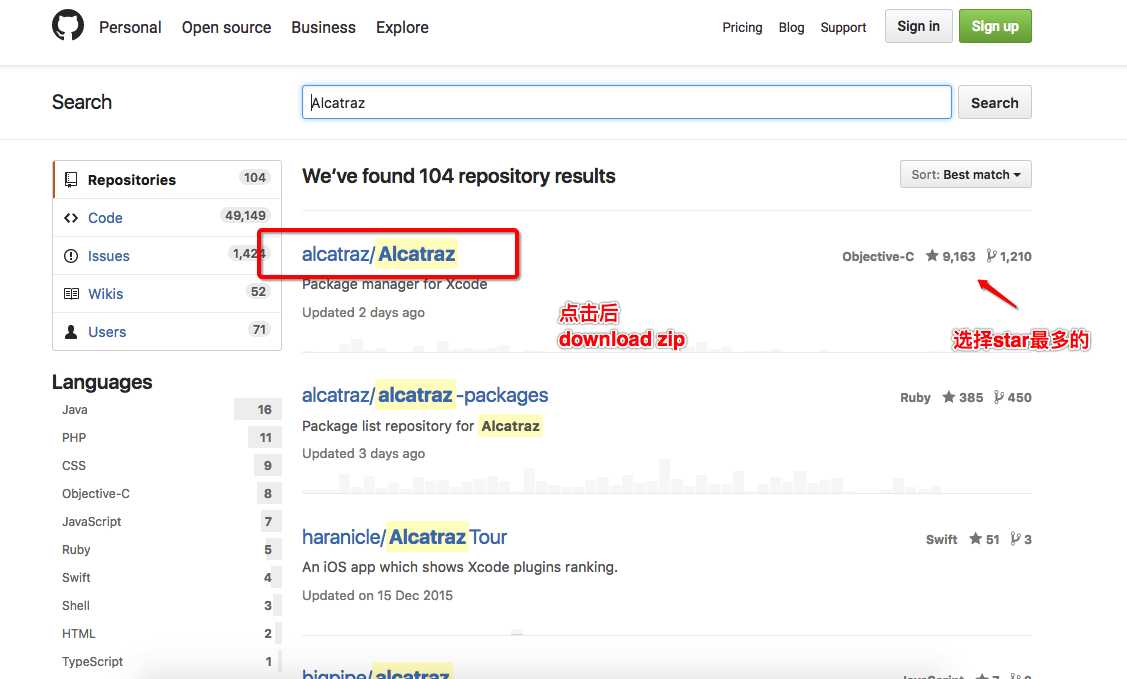Image resolution: width=1127 pixels, height=679 pixels.
Task: Filter results by HTML language
Action: click(x=79, y=634)
